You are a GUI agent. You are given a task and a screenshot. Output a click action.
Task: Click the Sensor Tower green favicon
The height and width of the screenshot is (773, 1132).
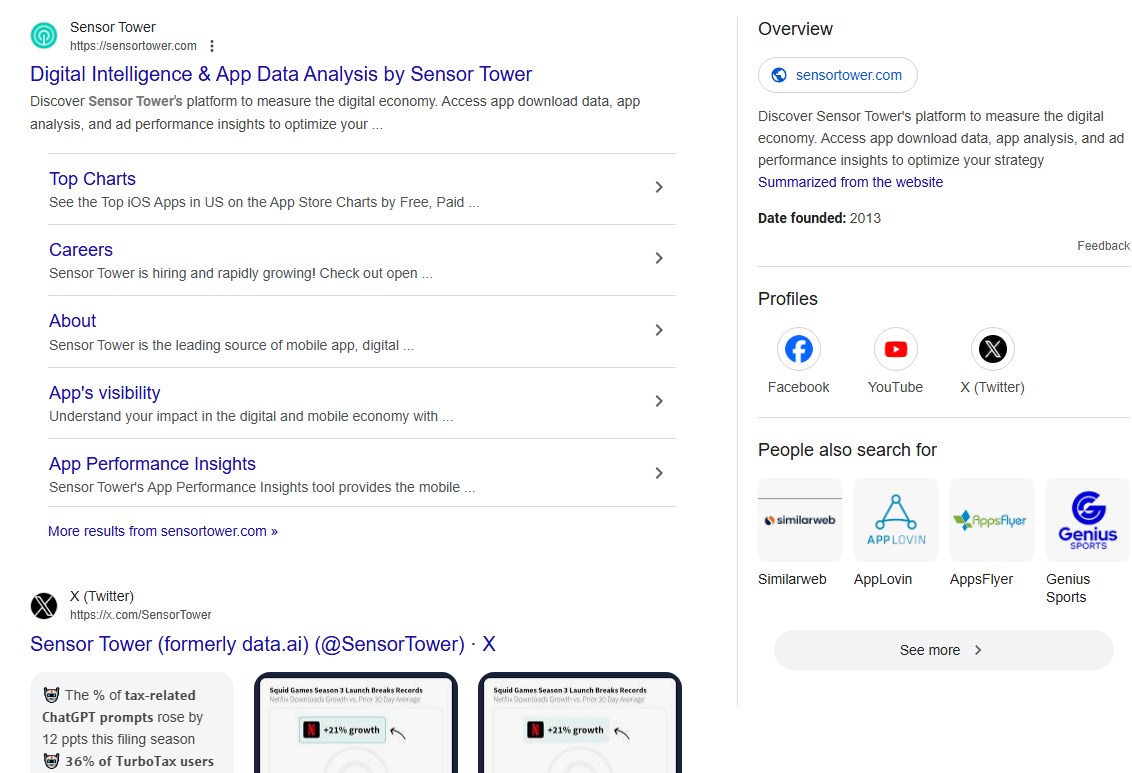[x=44, y=35]
